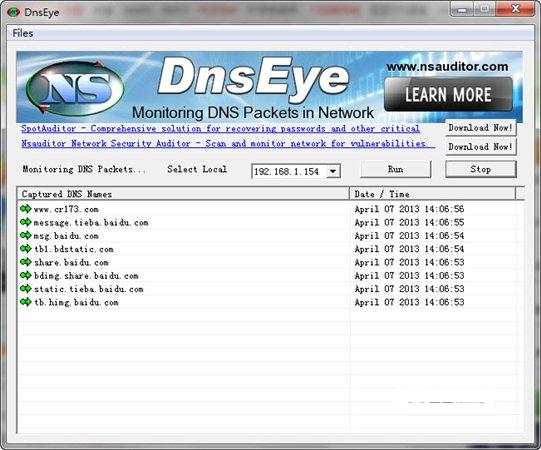
Task: Click green arrow icon beside www.cr173.com
Action: tap(26, 208)
